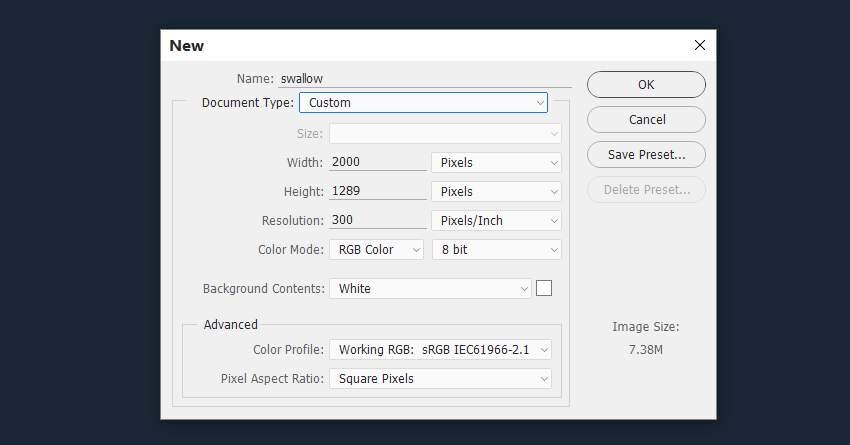Click the Background Contents: label
This screenshot has height=445, width=850.
(x=263, y=289)
